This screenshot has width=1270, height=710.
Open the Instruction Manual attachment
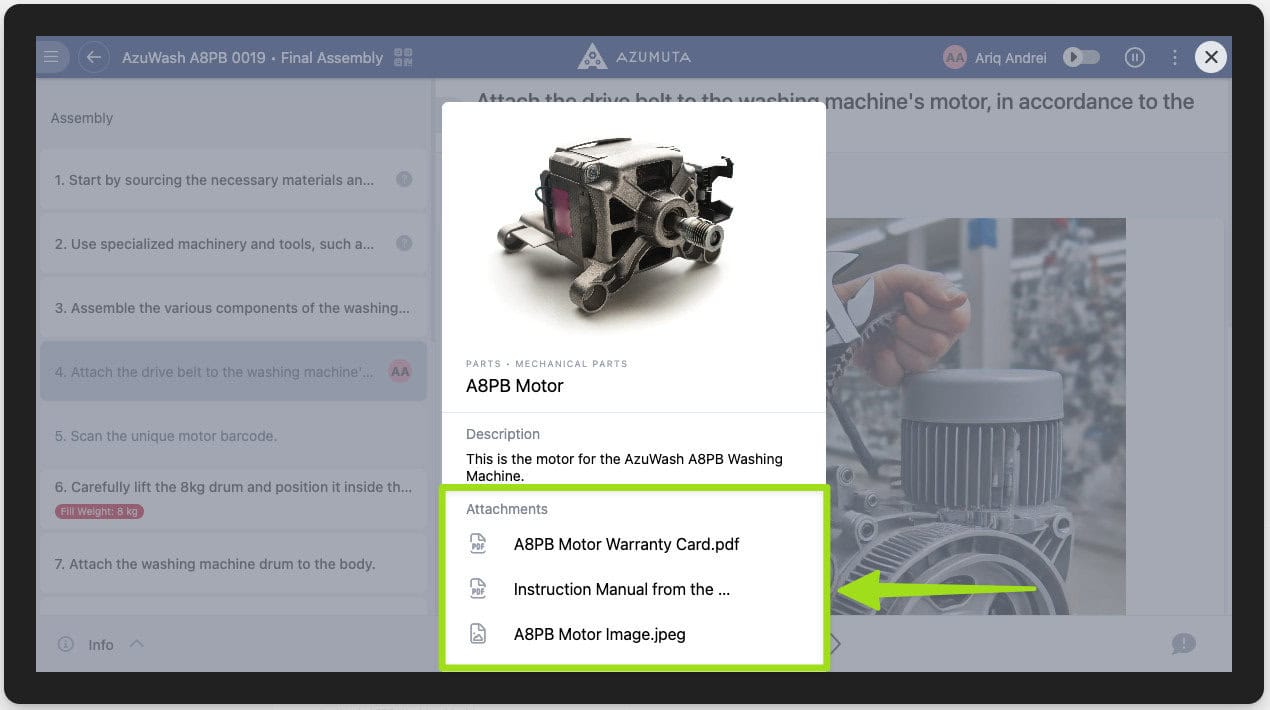point(621,589)
